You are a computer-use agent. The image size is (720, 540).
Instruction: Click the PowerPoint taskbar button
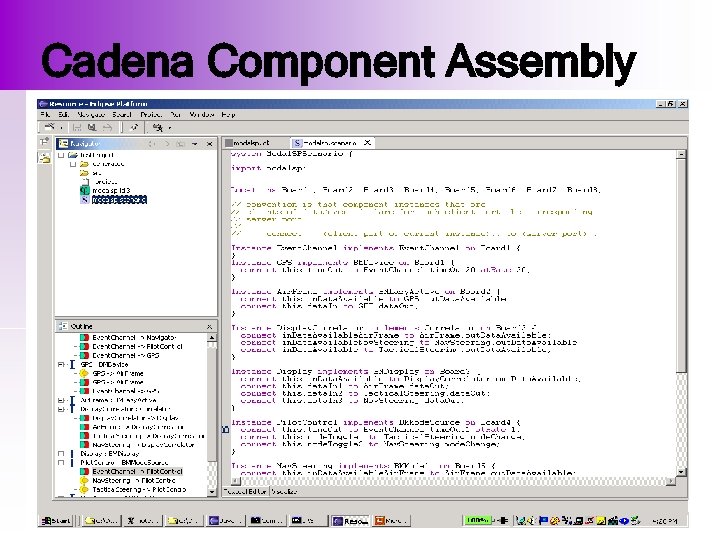click(391, 521)
